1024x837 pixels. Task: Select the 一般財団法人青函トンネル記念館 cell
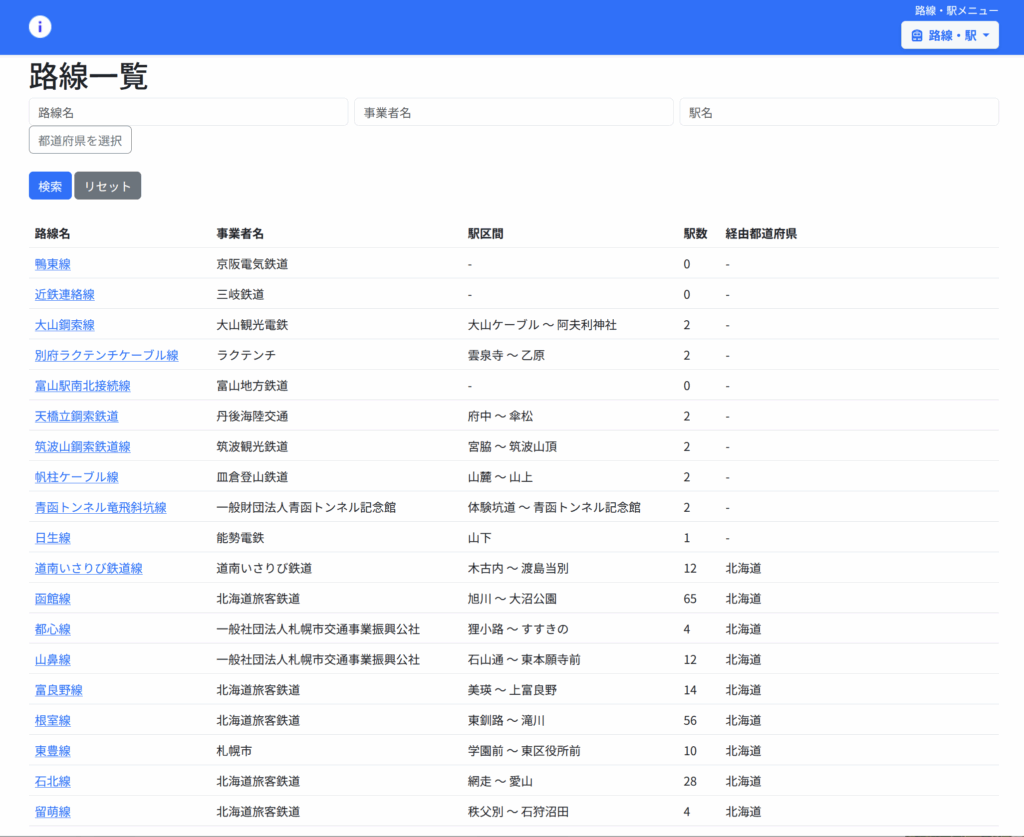pos(306,508)
